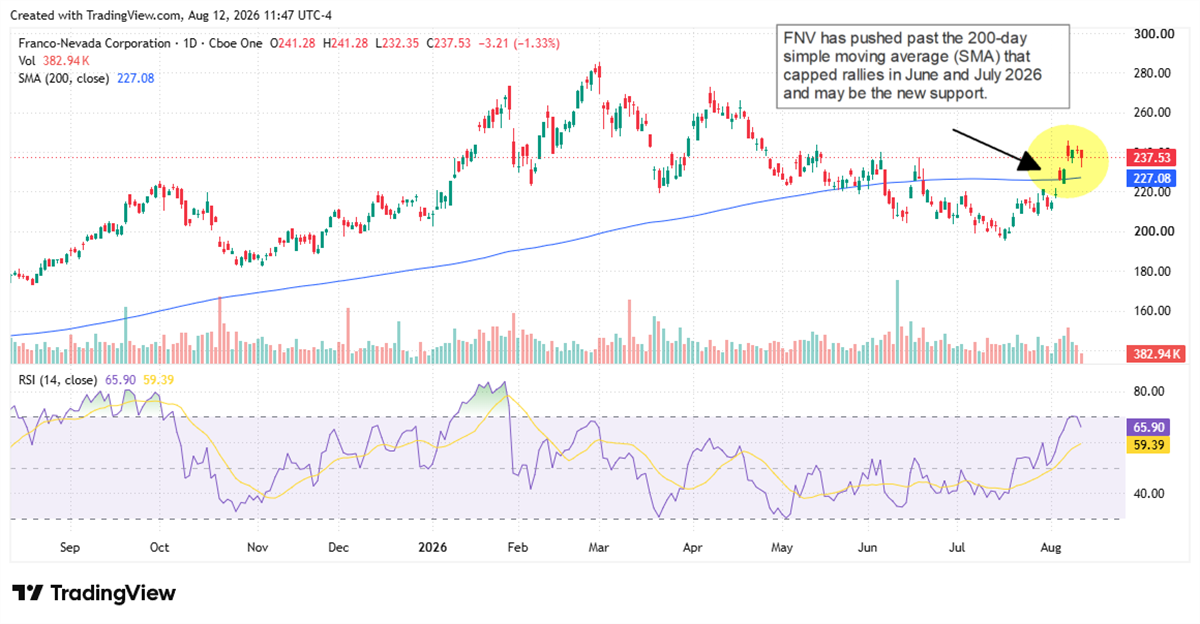1200x624 pixels.
Task: Click the Aug date axis label
Action: pyautogui.click(x=1050, y=548)
